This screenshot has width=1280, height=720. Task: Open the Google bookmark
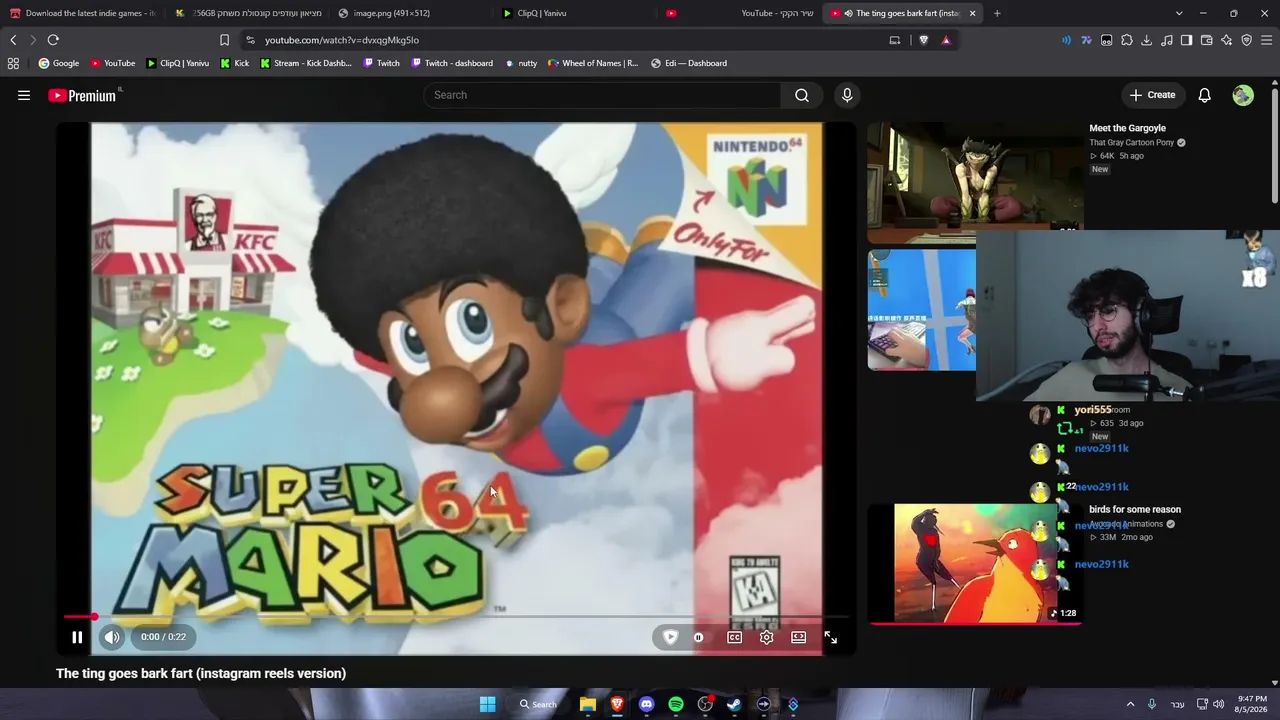[x=58, y=63]
